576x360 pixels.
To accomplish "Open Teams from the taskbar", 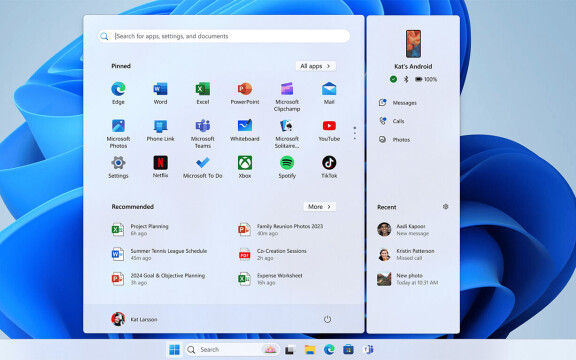I will point(368,349).
